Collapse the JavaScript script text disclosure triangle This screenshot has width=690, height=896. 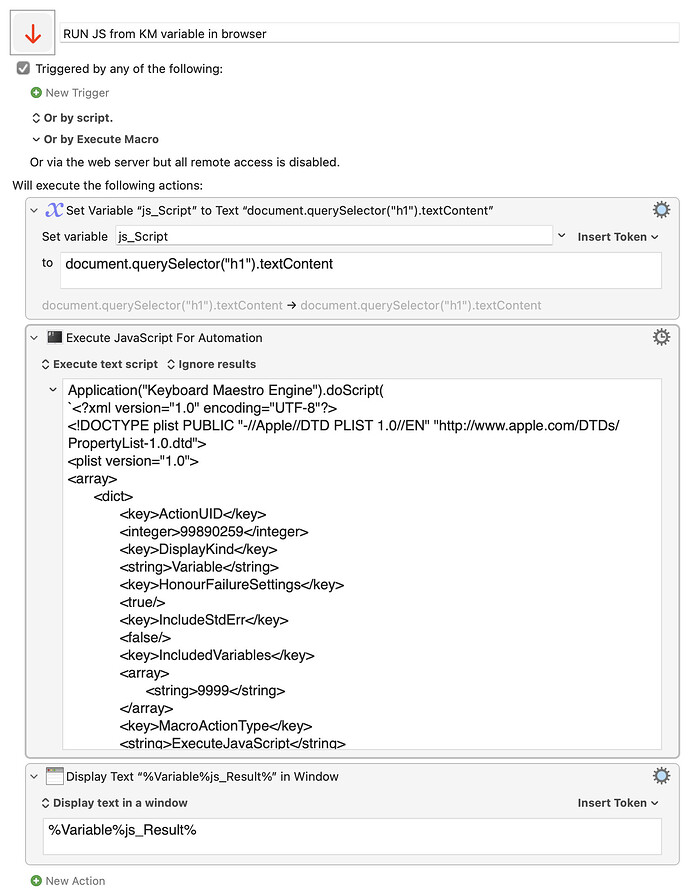tap(52, 388)
